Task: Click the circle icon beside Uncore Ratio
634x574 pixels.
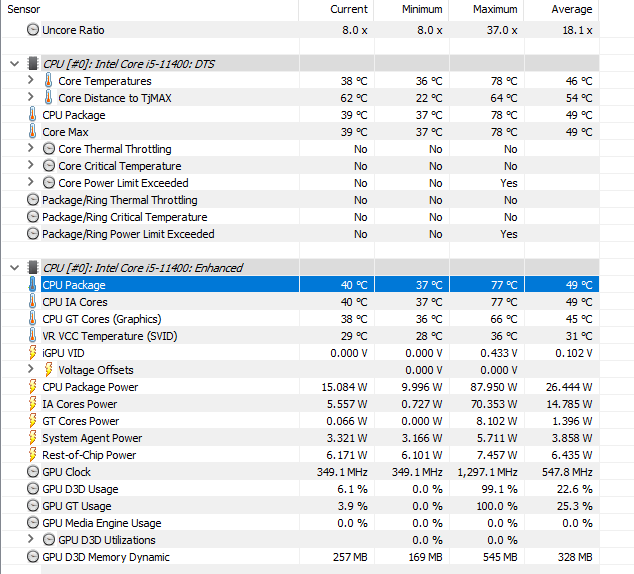Action: (x=34, y=30)
